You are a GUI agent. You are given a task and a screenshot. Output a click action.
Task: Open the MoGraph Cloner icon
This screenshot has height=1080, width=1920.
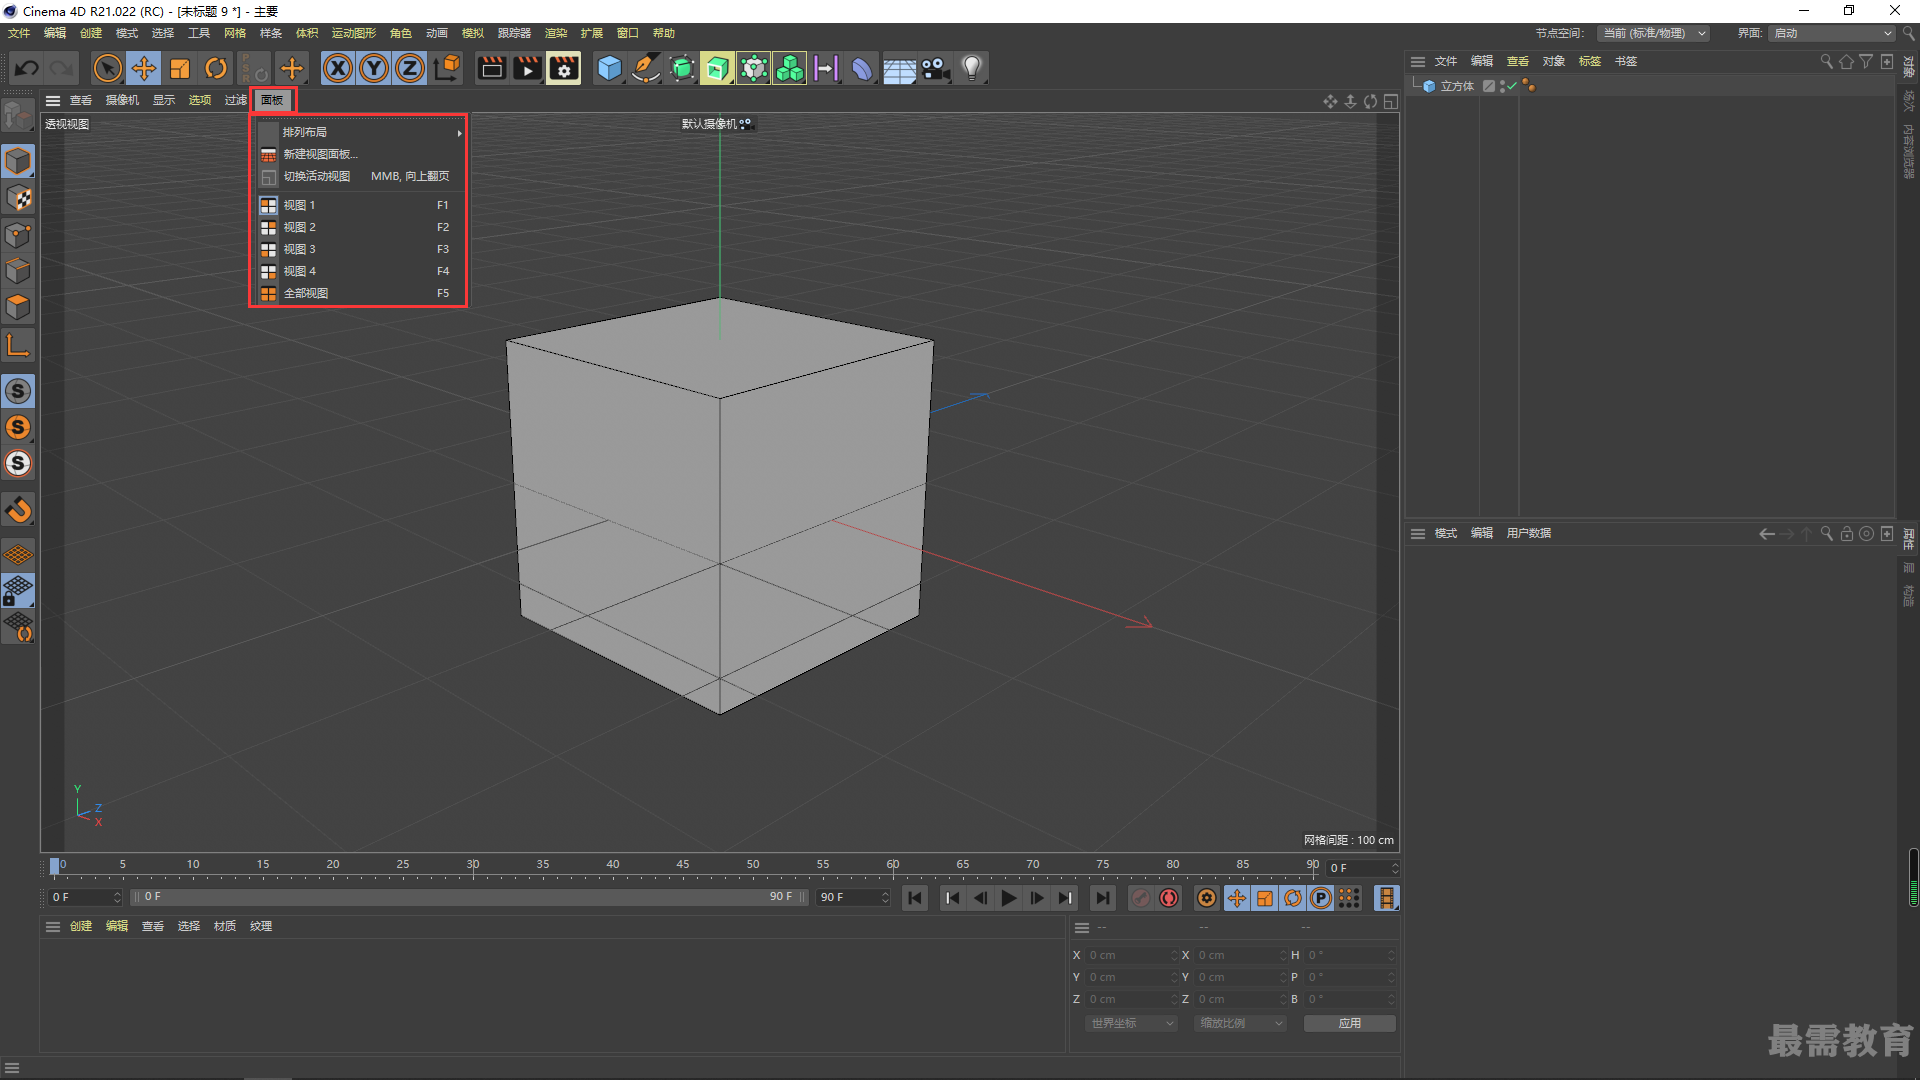point(753,68)
